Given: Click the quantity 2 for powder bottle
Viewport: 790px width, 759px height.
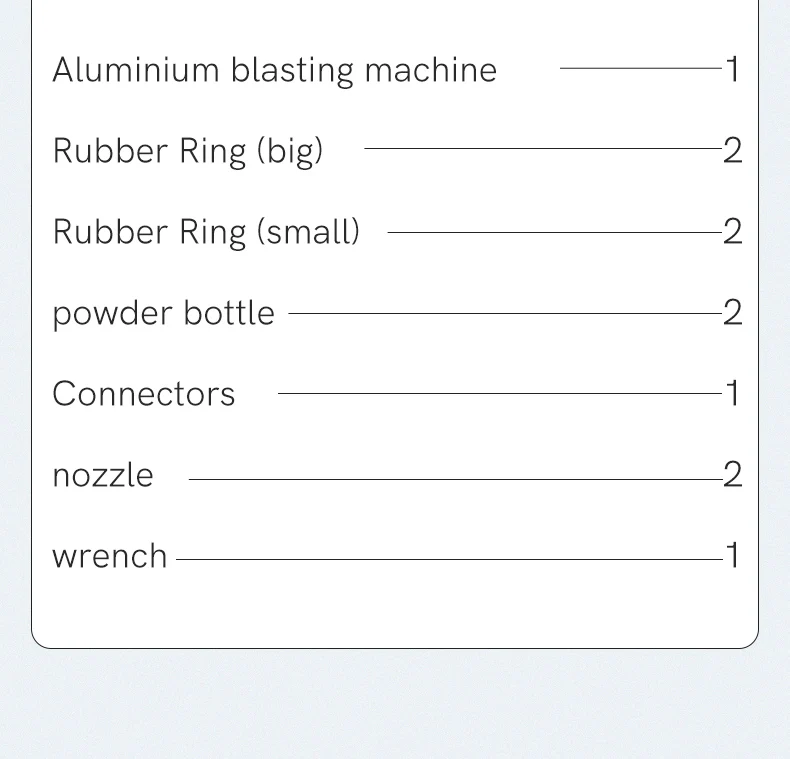Looking at the screenshot, I should tap(733, 313).
